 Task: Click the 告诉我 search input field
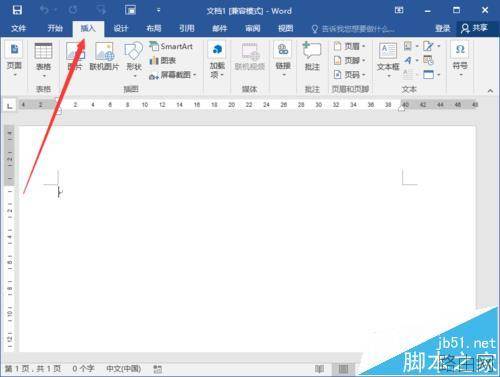[353, 29]
